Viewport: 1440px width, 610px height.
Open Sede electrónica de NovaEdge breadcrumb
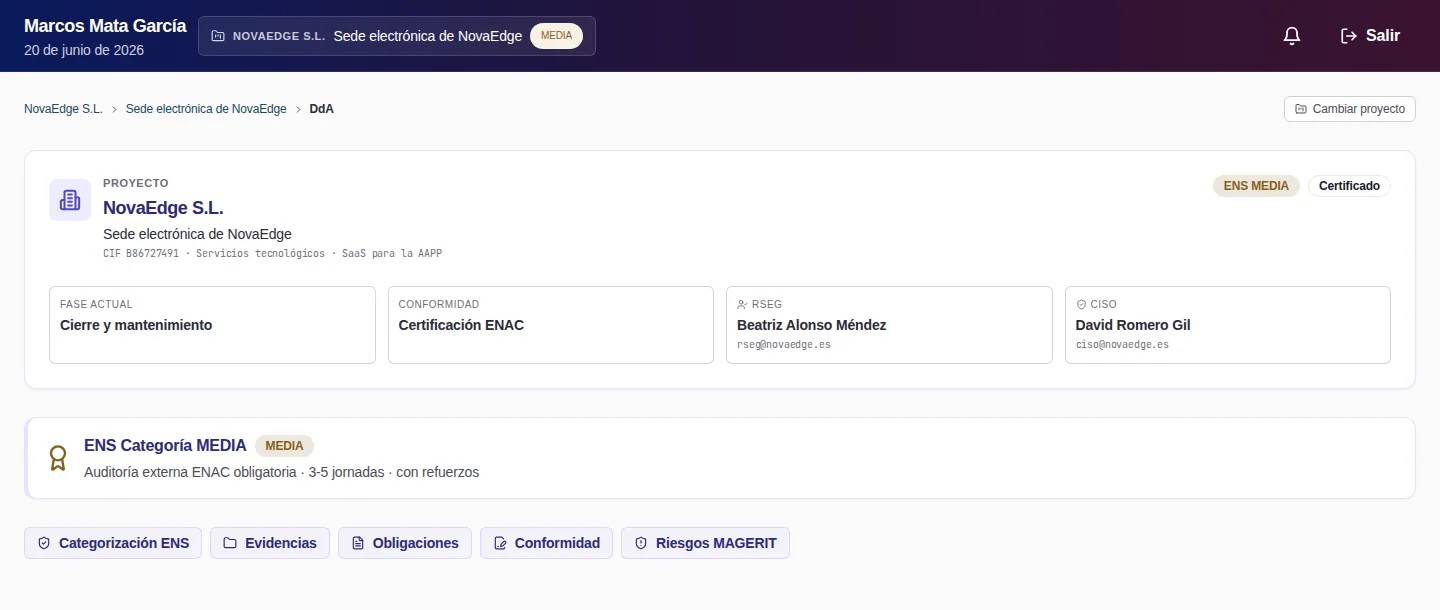pos(206,109)
